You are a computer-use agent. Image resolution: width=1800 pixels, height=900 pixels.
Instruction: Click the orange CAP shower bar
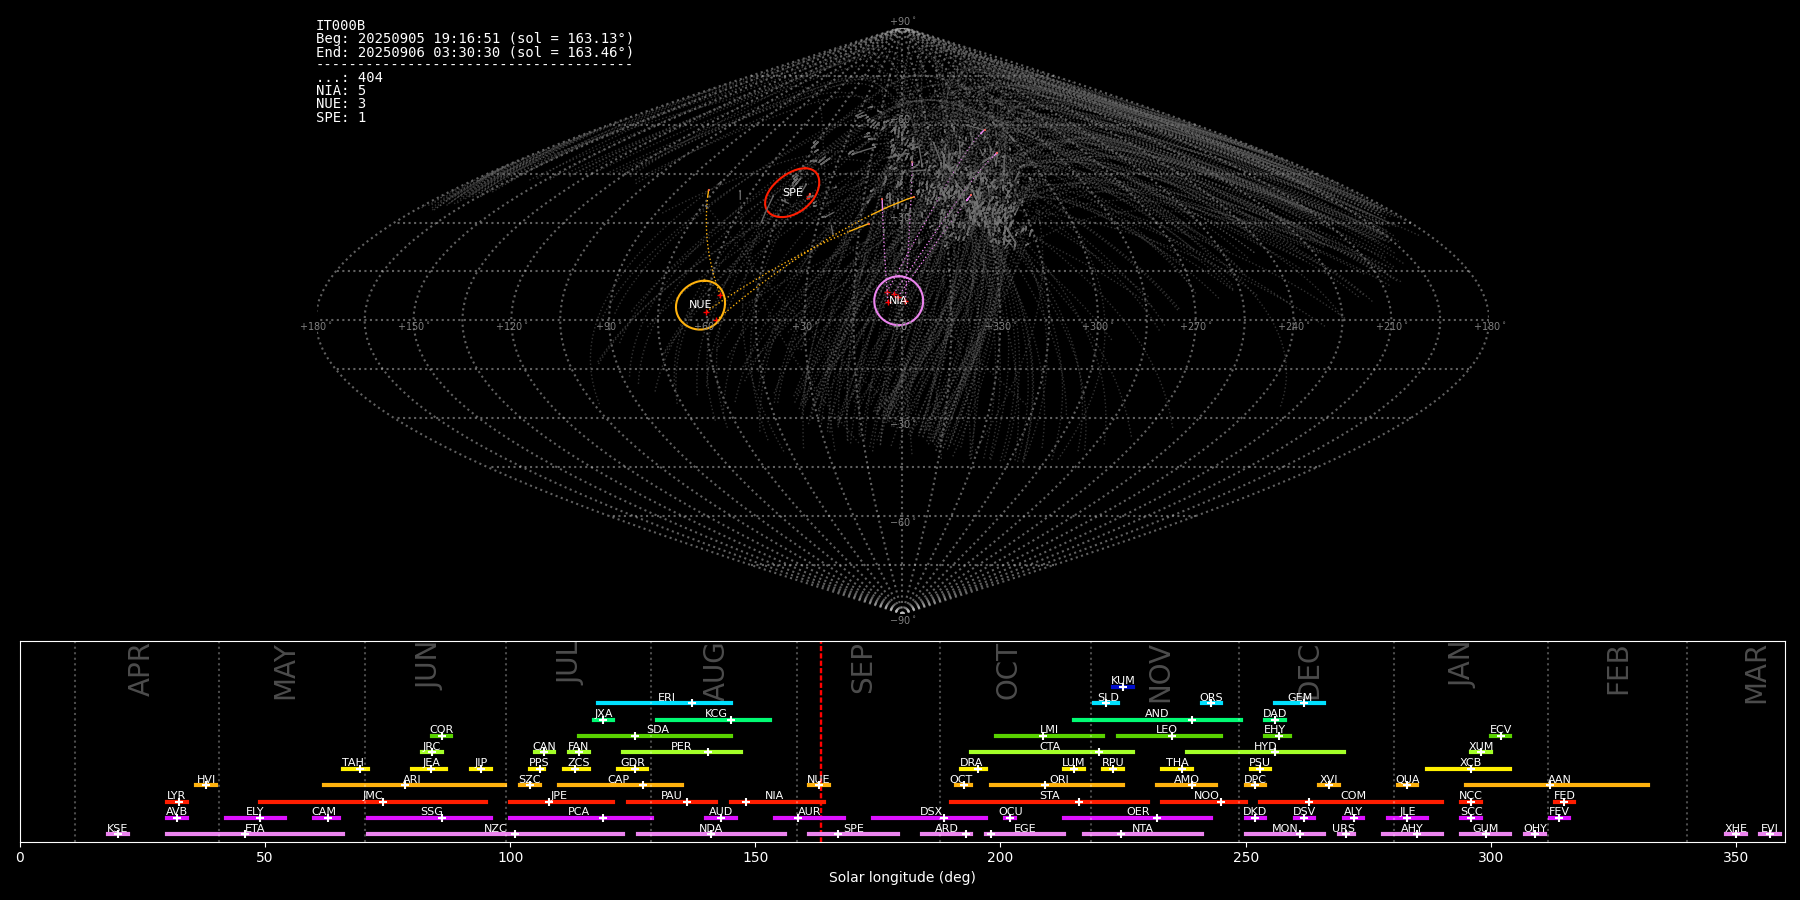pos(620,785)
